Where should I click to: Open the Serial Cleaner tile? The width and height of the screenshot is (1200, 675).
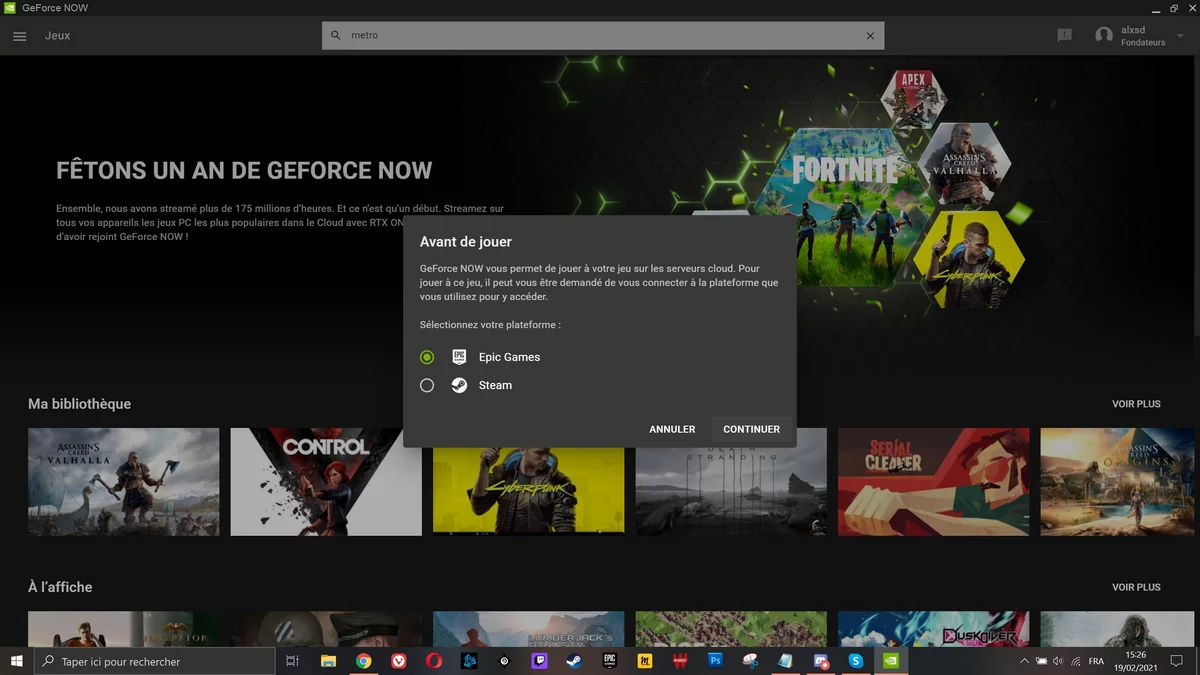933,482
